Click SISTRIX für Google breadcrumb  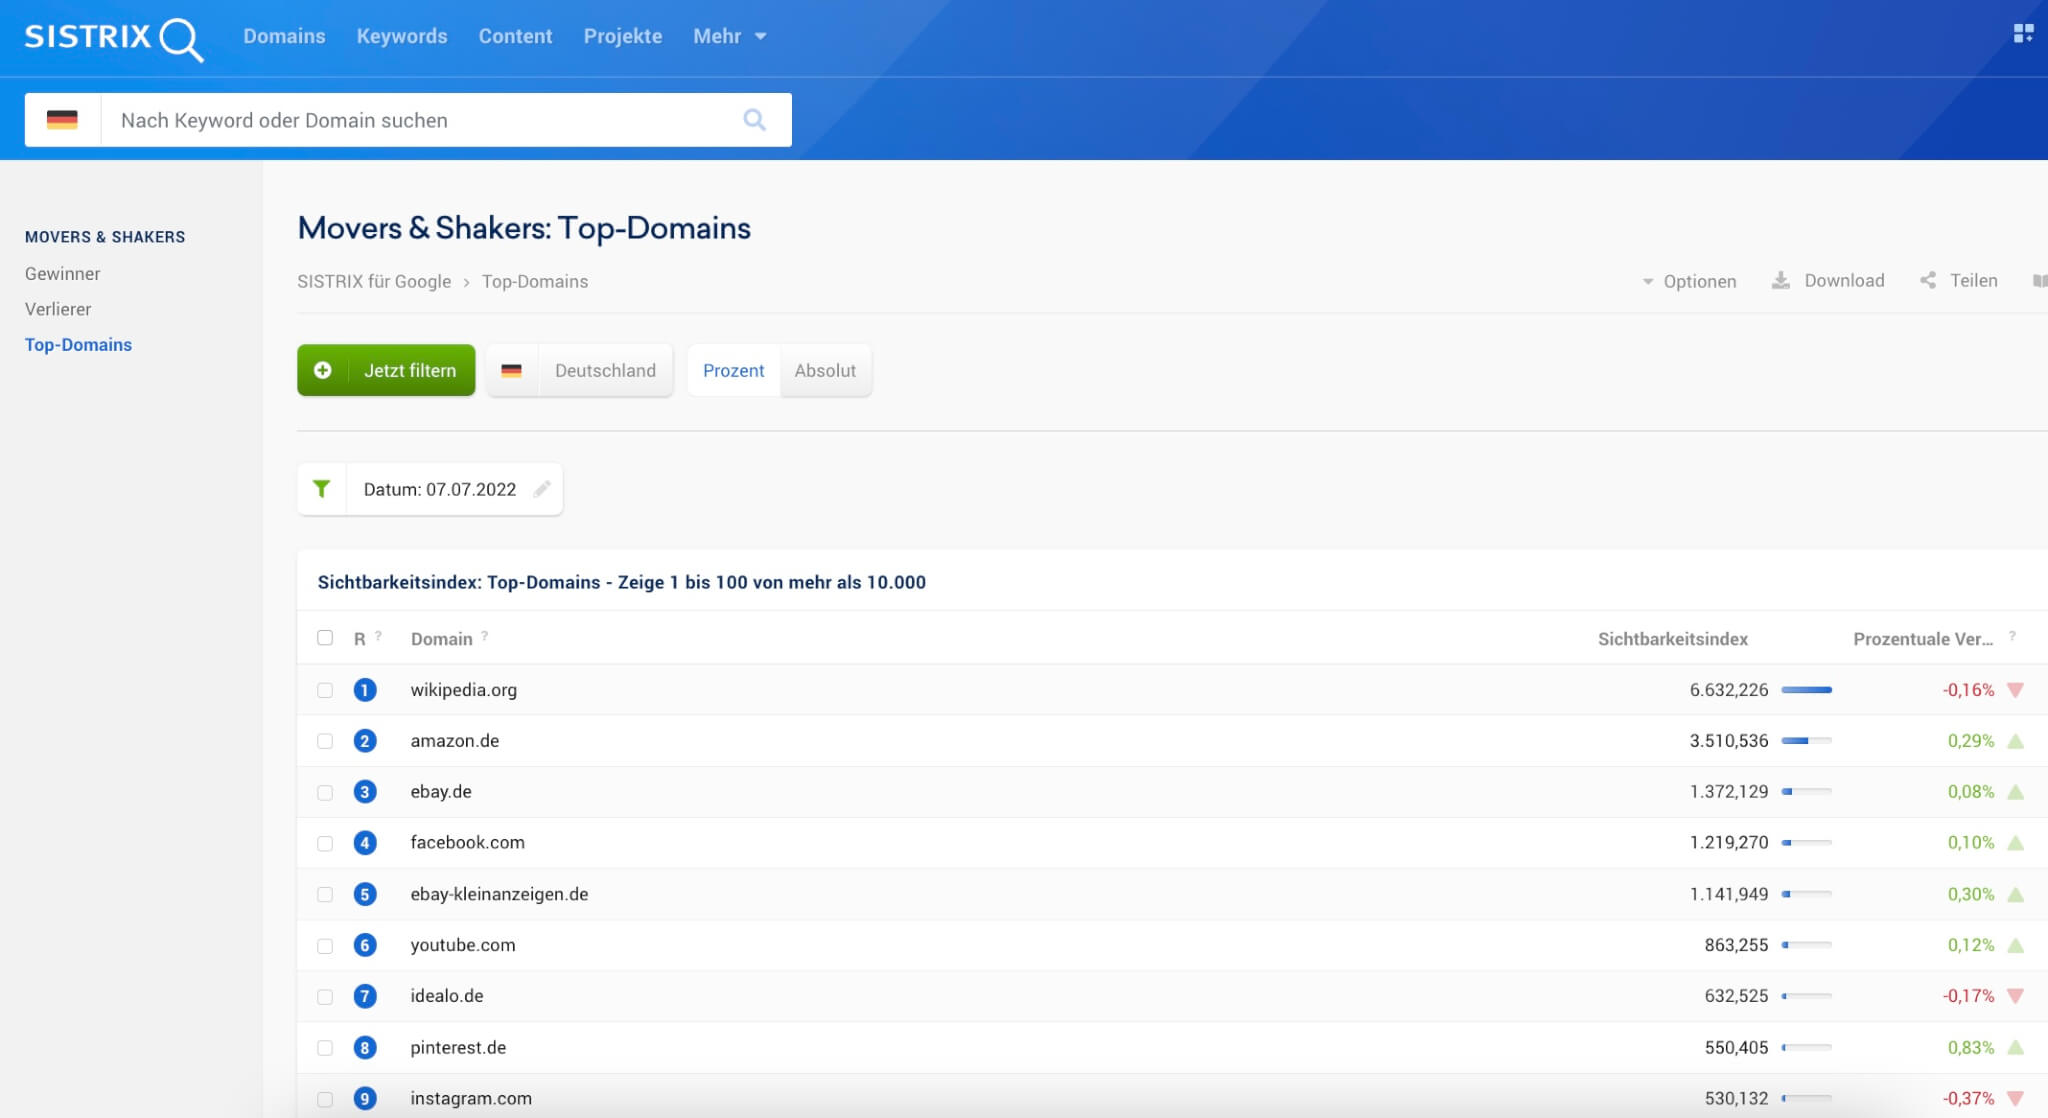click(x=374, y=281)
